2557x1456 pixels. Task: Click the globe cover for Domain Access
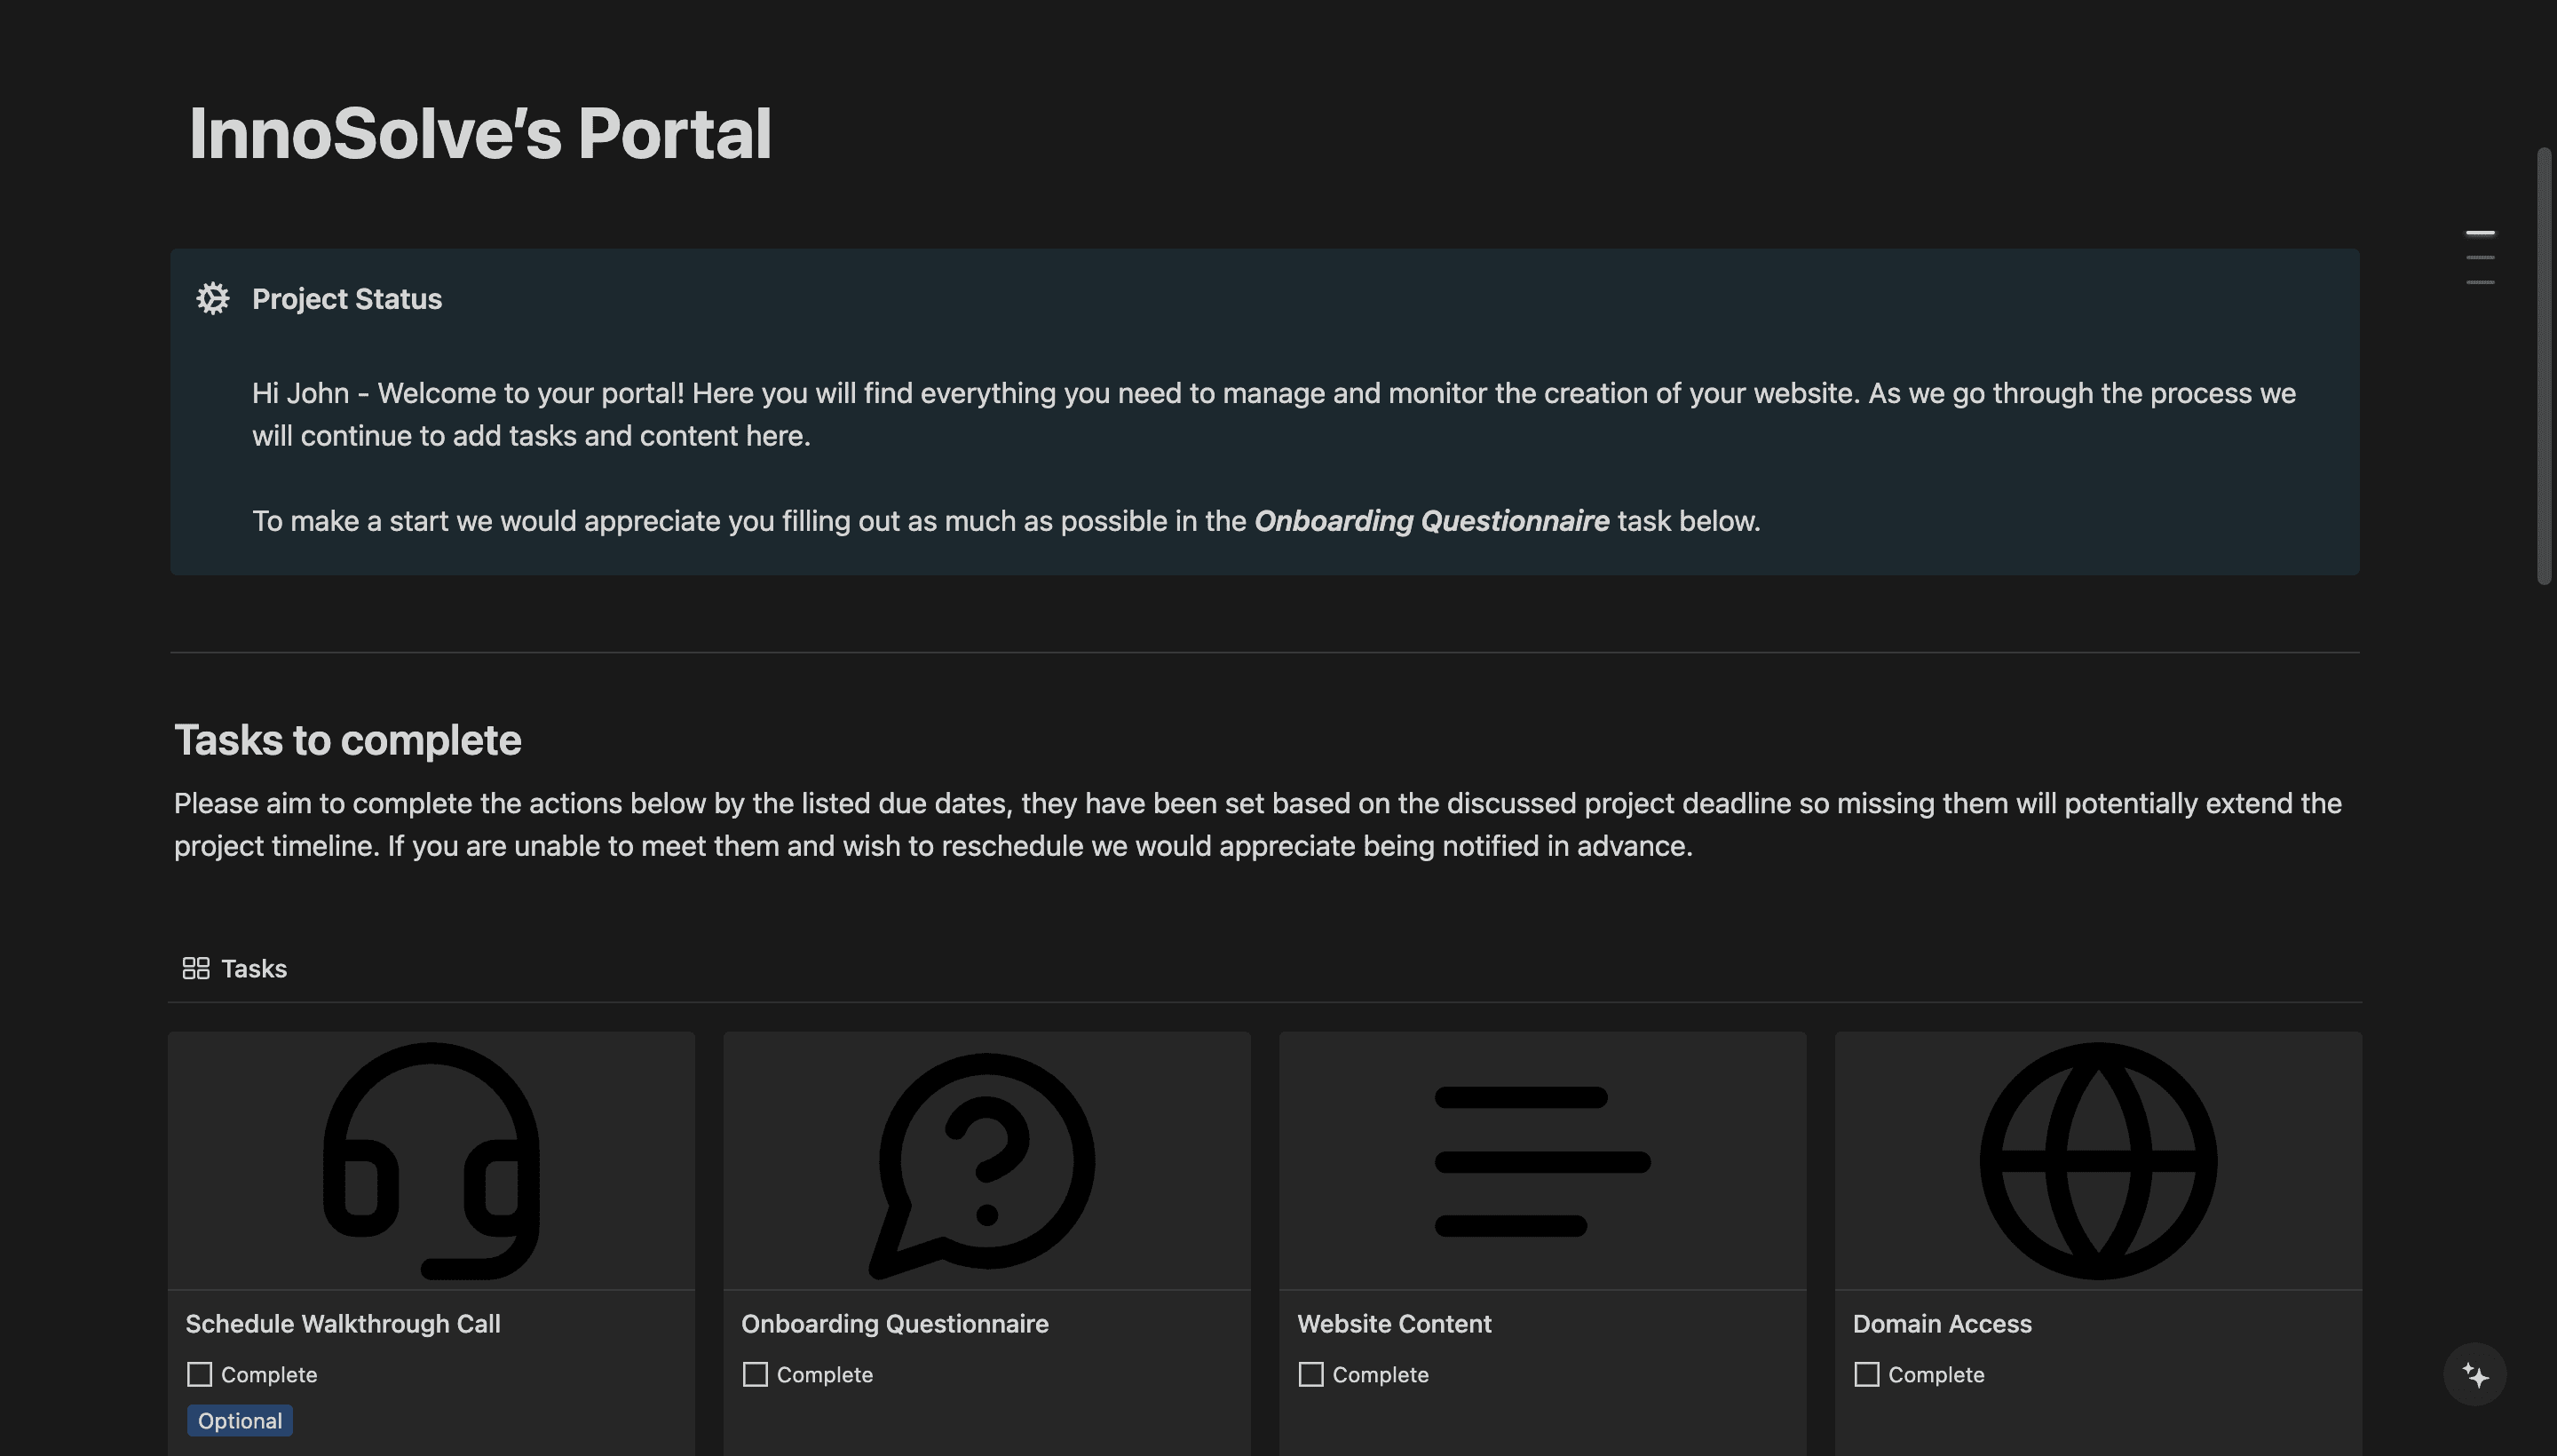coord(2099,1161)
